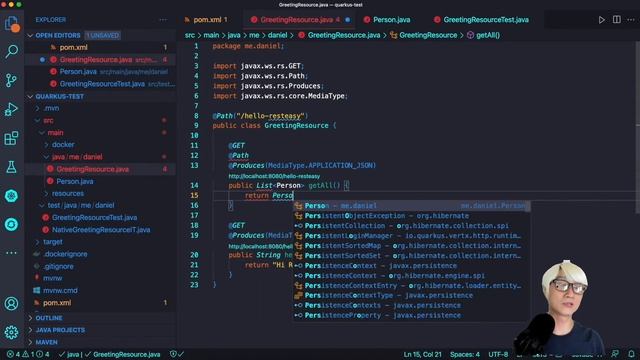Expand the Java Projects section
Viewport: 640px width, 360px height.
(60, 330)
